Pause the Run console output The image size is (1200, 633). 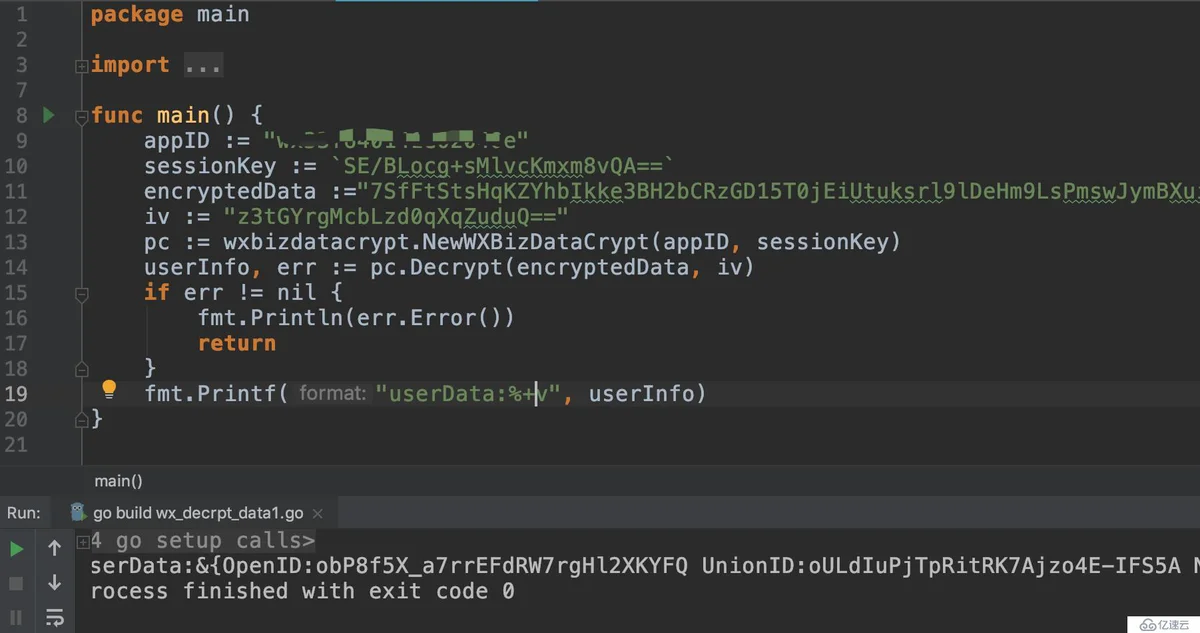coord(16,616)
